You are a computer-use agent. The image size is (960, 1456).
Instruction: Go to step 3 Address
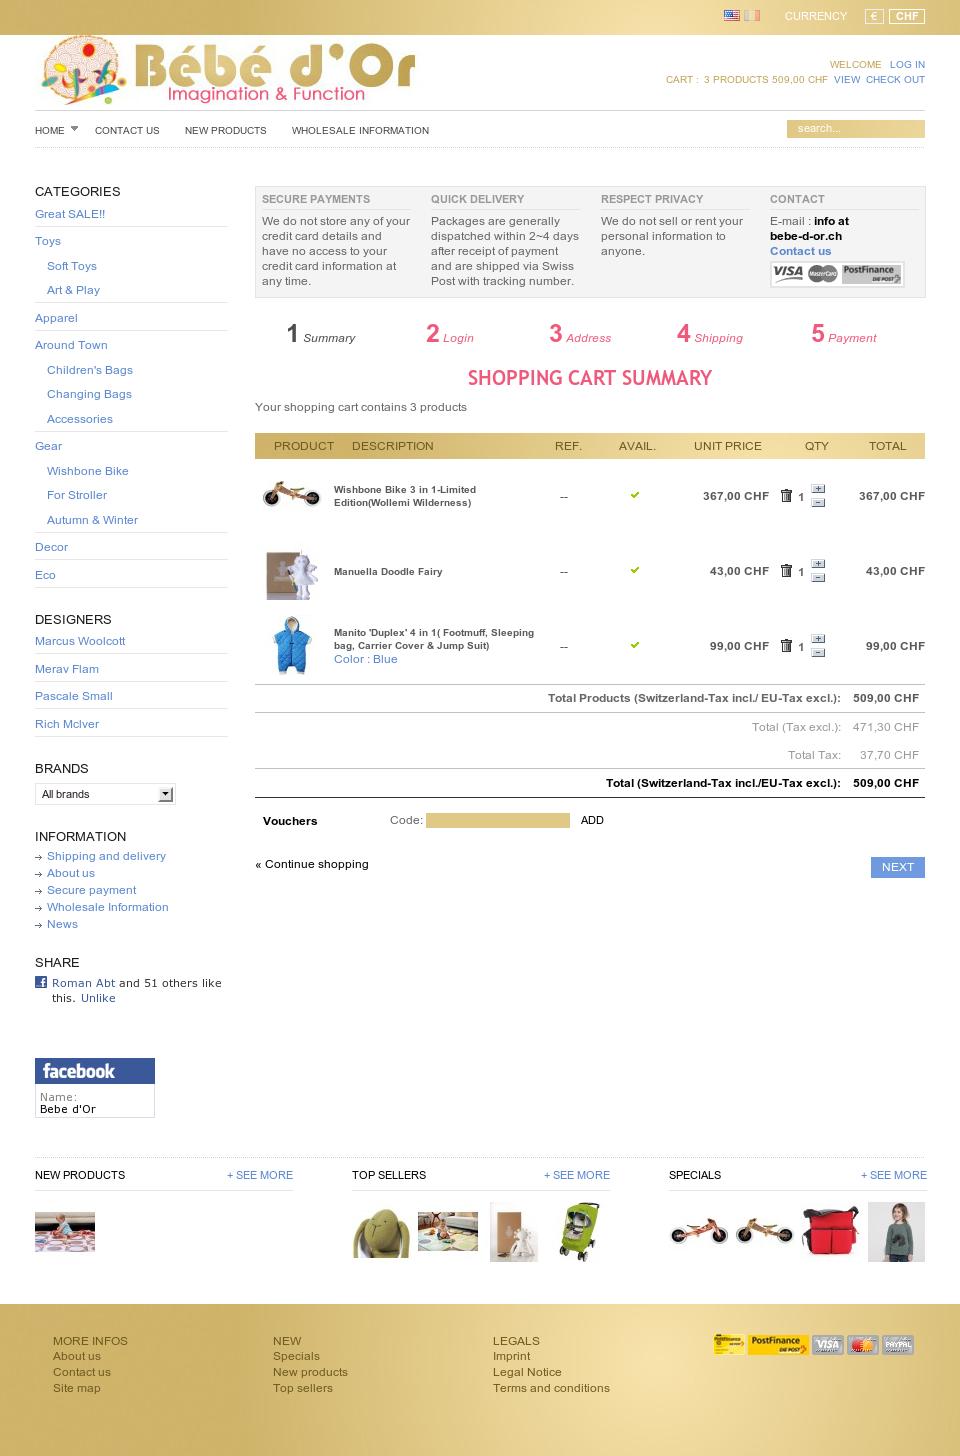[579, 334]
